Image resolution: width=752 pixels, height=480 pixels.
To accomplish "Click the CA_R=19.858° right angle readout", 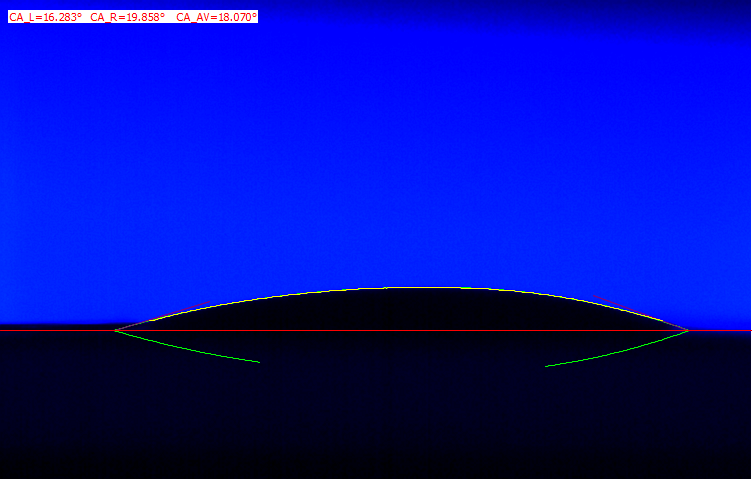I will click(127, 17).
